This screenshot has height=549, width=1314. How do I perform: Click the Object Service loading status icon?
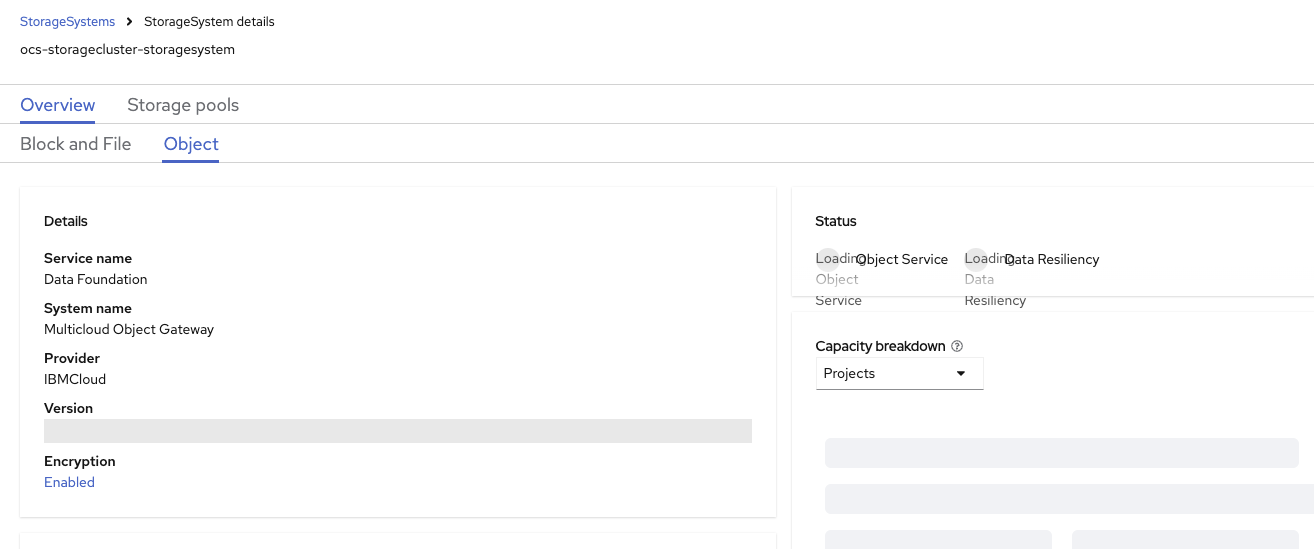tap(828, 260)
